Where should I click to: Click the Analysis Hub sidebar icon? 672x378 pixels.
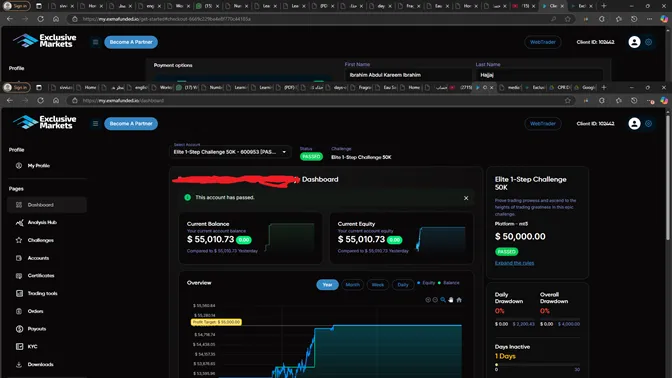point(19,222)
